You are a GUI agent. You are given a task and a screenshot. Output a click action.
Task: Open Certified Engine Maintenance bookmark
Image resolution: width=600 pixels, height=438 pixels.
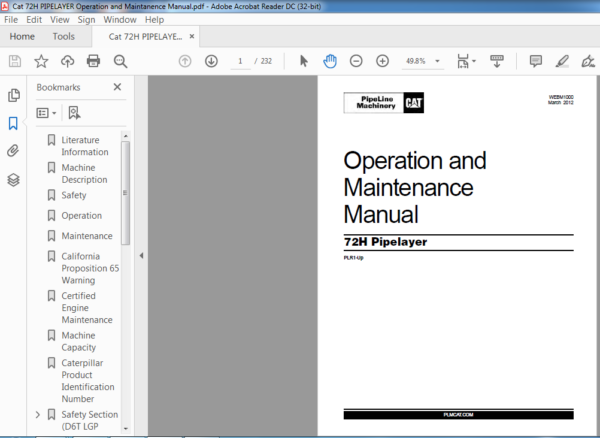point(87,308)
